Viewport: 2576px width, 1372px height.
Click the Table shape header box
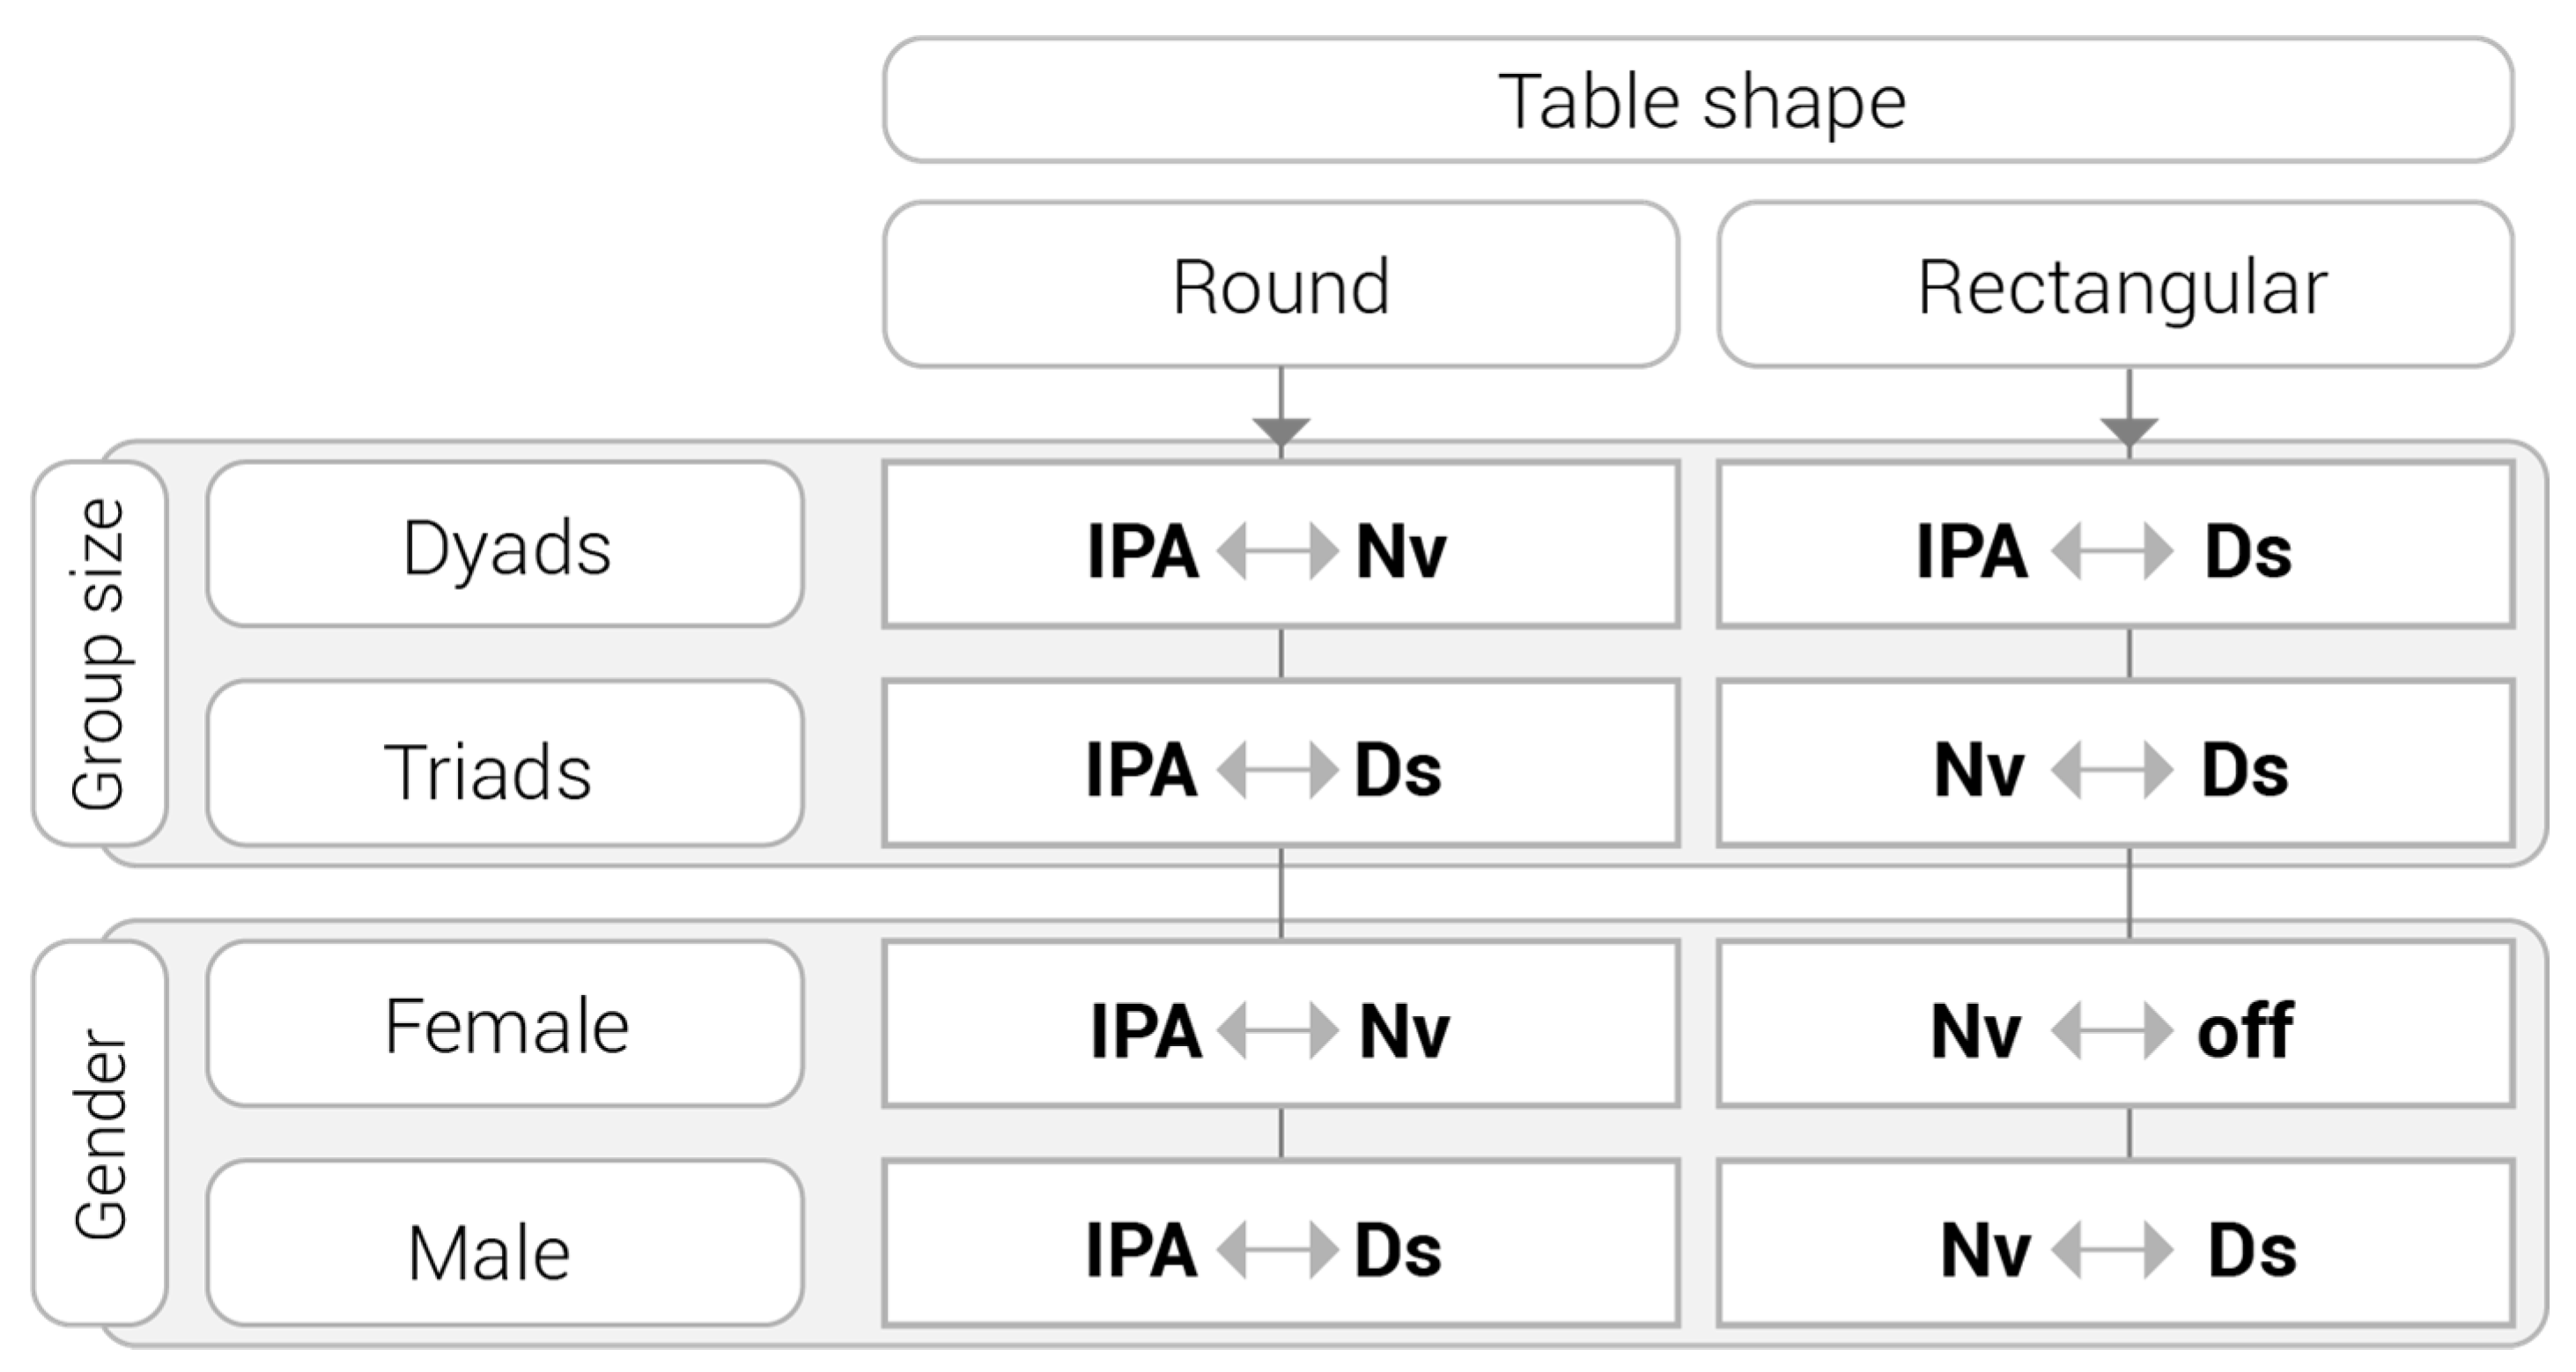1697,100
